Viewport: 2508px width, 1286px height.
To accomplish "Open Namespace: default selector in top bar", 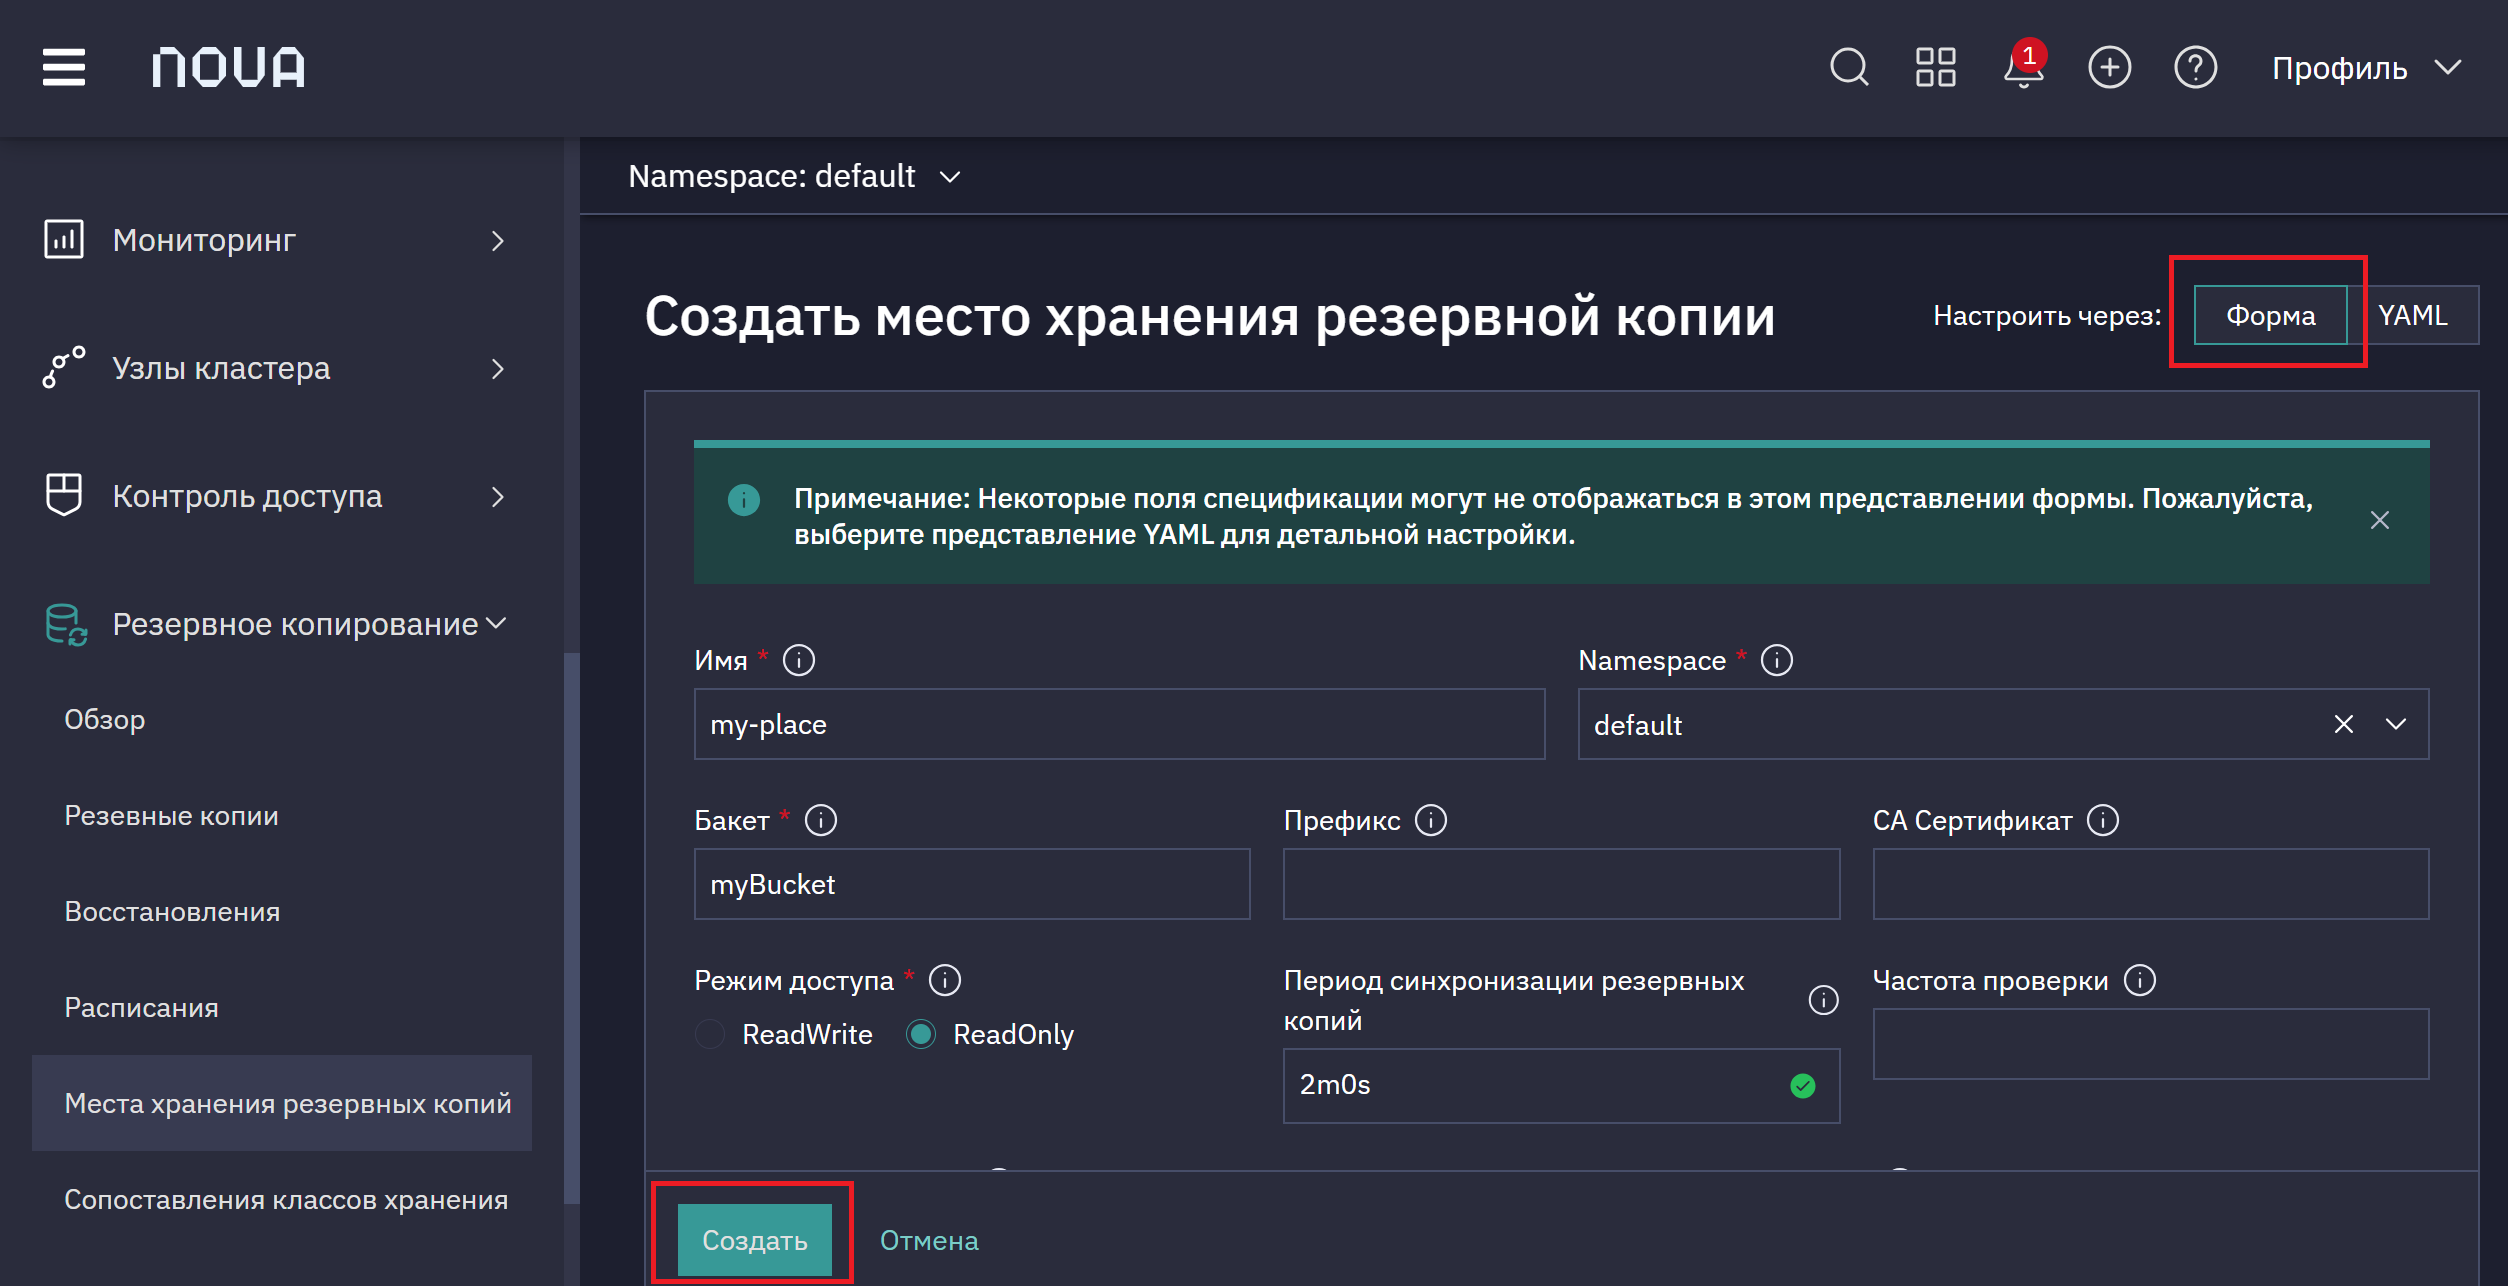I will (x=794, y=176).
